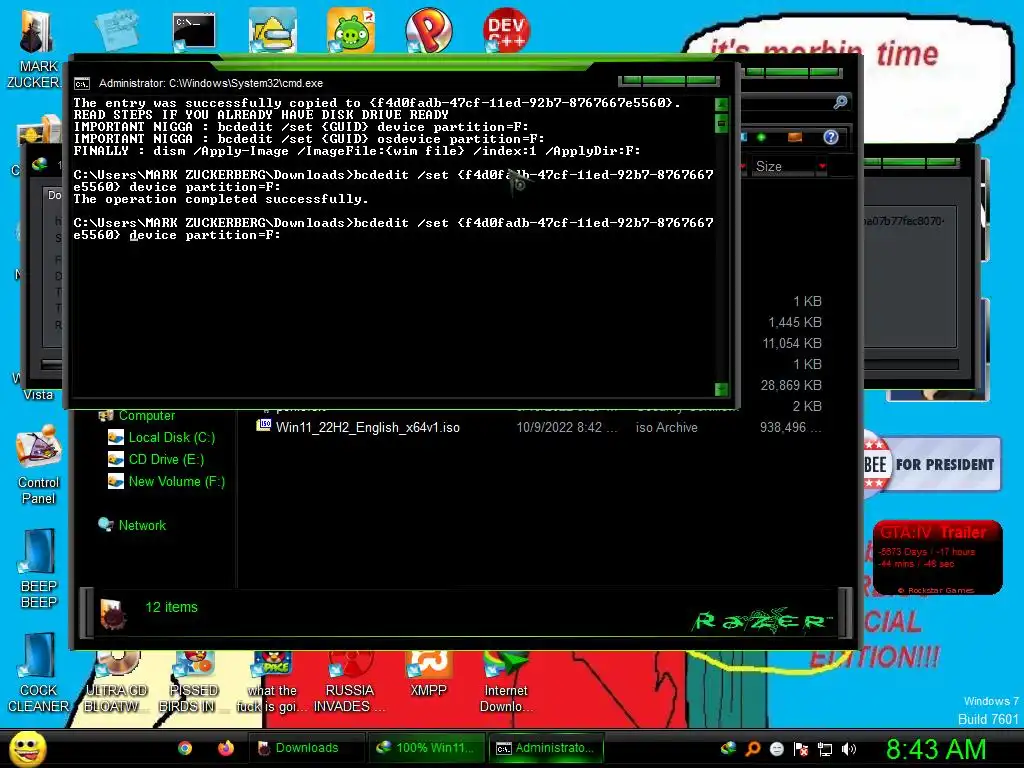Image resolution: width=1024 pixels, height=768 pixels.
Task: Open the RUSSIA INVADES desktop shortcut
Action: 350,682
